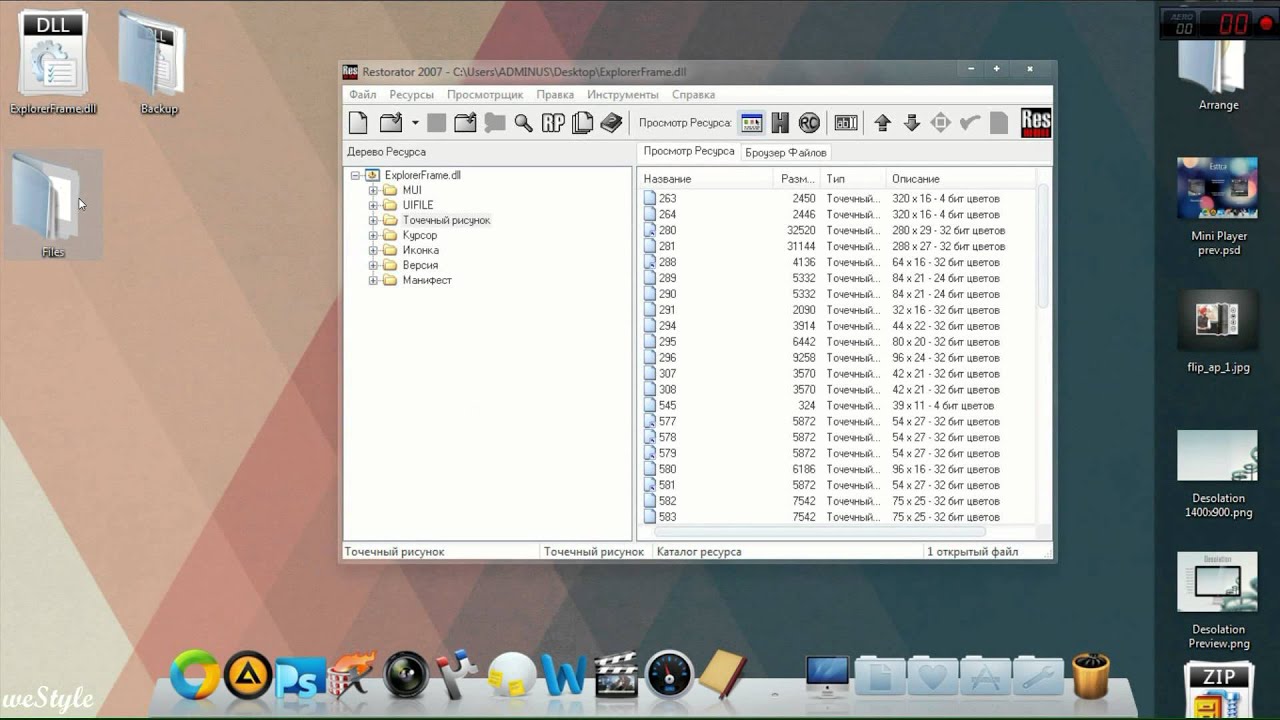Expand the Иконка folder node
The width and height of the screenshot is (1280, 720).
tap(373, 250)
